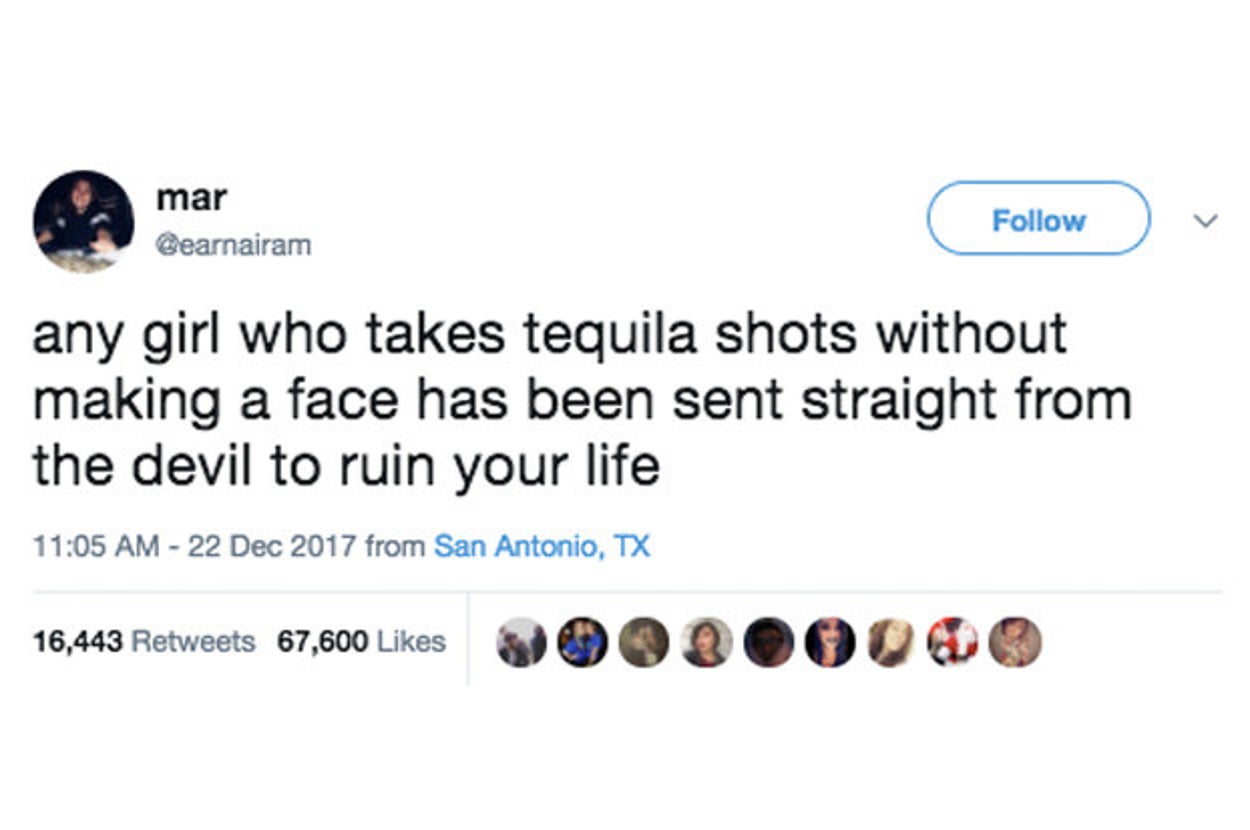Screen dimensions: 1250x830
Task: View the 67,600 Likes list
Action: (x=361, y=641)
